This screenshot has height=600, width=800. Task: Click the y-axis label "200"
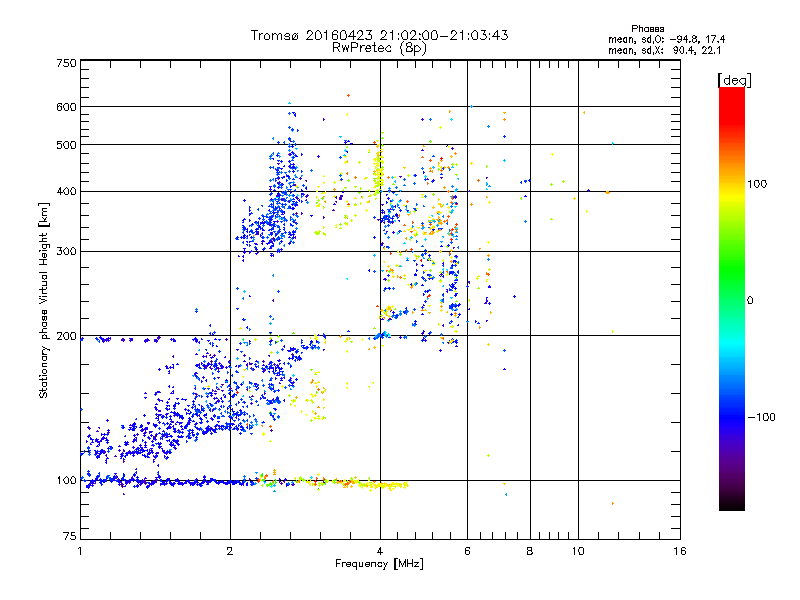tap(66, 336)
